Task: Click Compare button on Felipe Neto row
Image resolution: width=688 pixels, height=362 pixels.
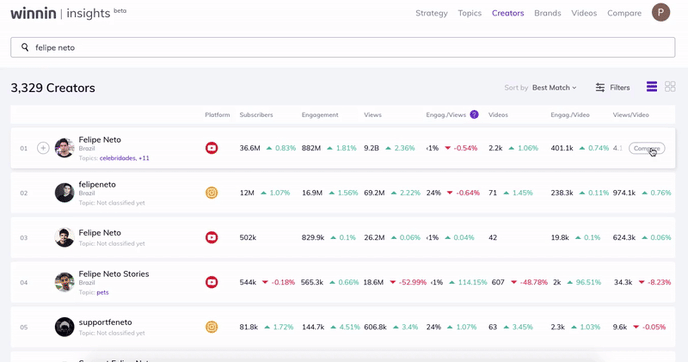Action: 646,148
